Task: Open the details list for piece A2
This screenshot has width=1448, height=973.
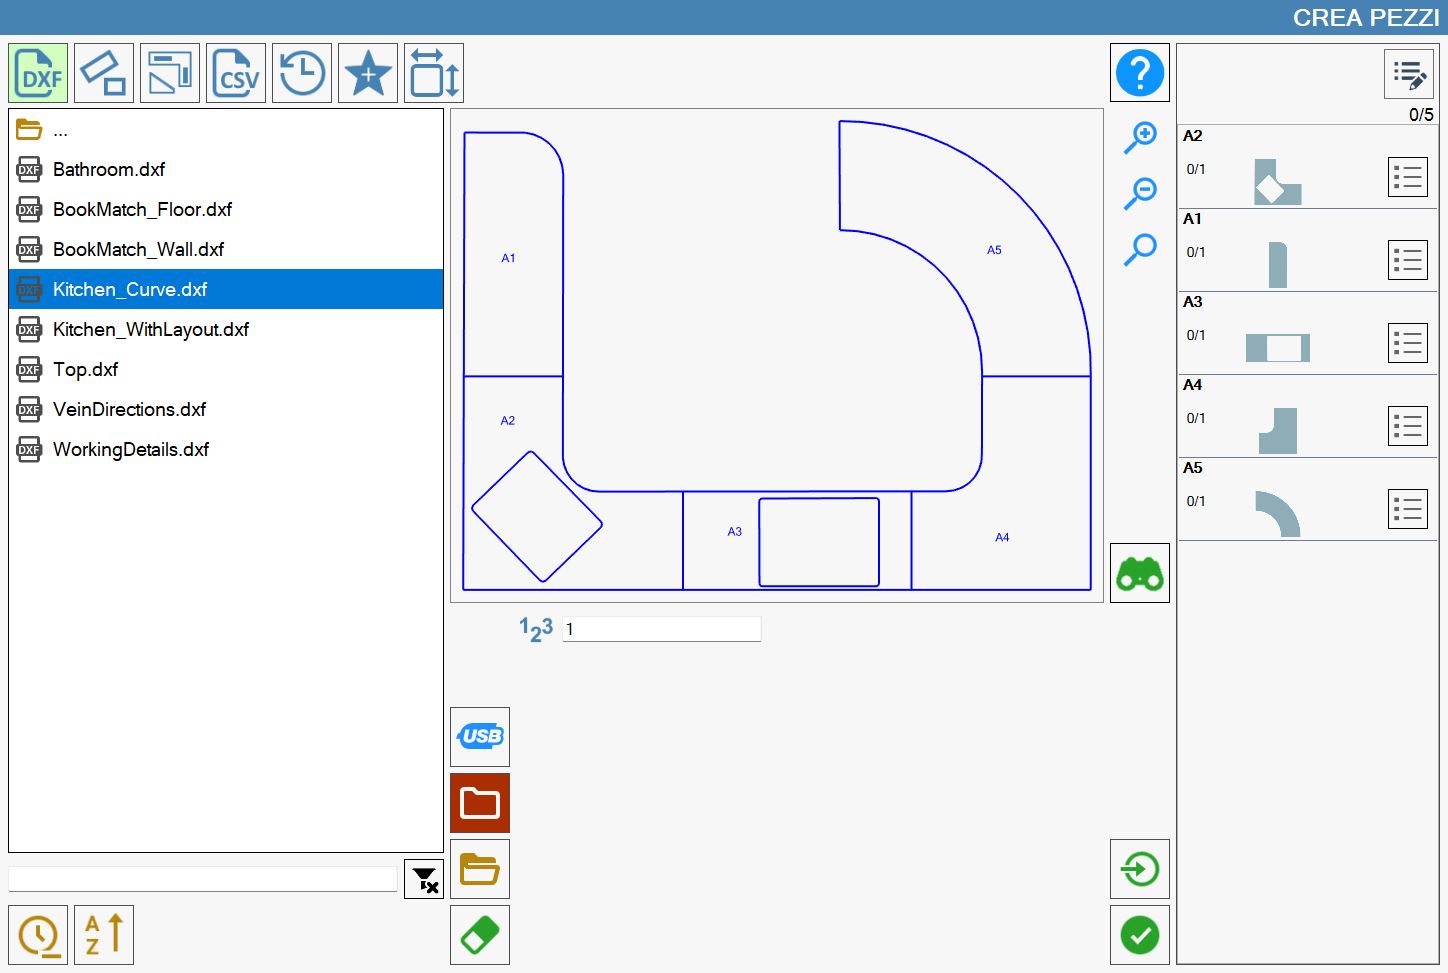Action: coord(1408,177)
